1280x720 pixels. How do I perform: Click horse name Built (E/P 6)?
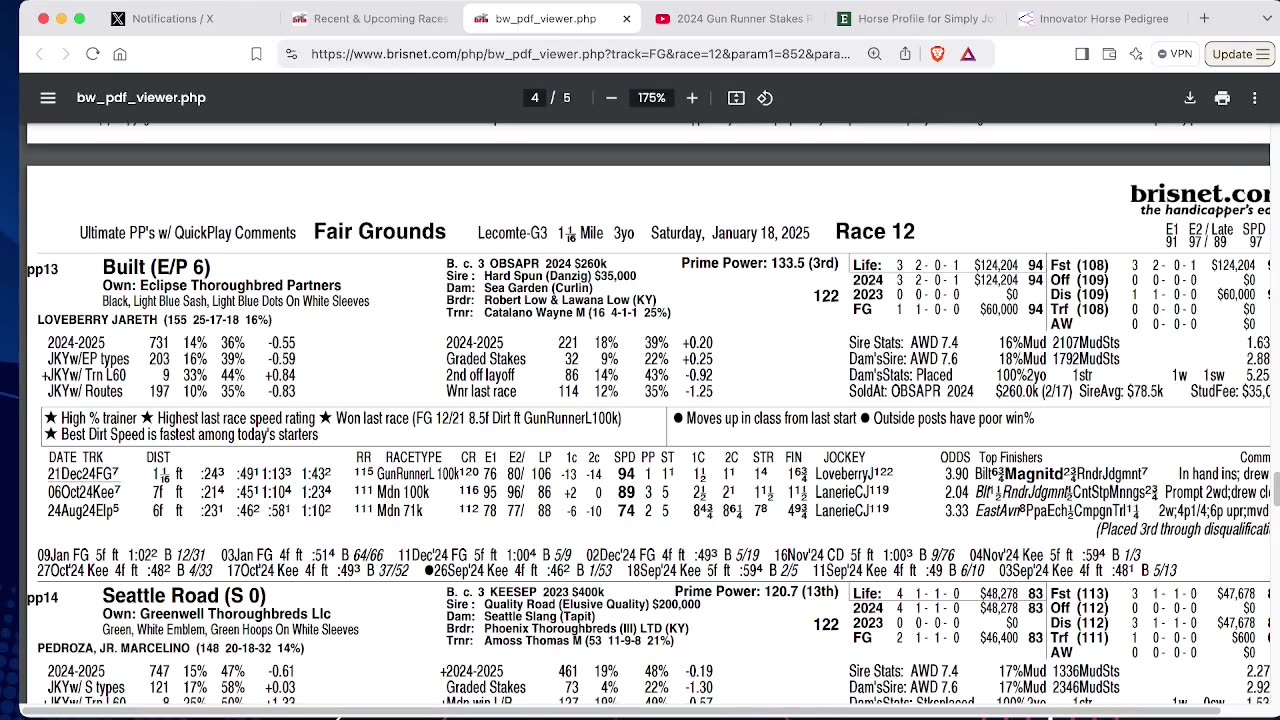point(156,267)
